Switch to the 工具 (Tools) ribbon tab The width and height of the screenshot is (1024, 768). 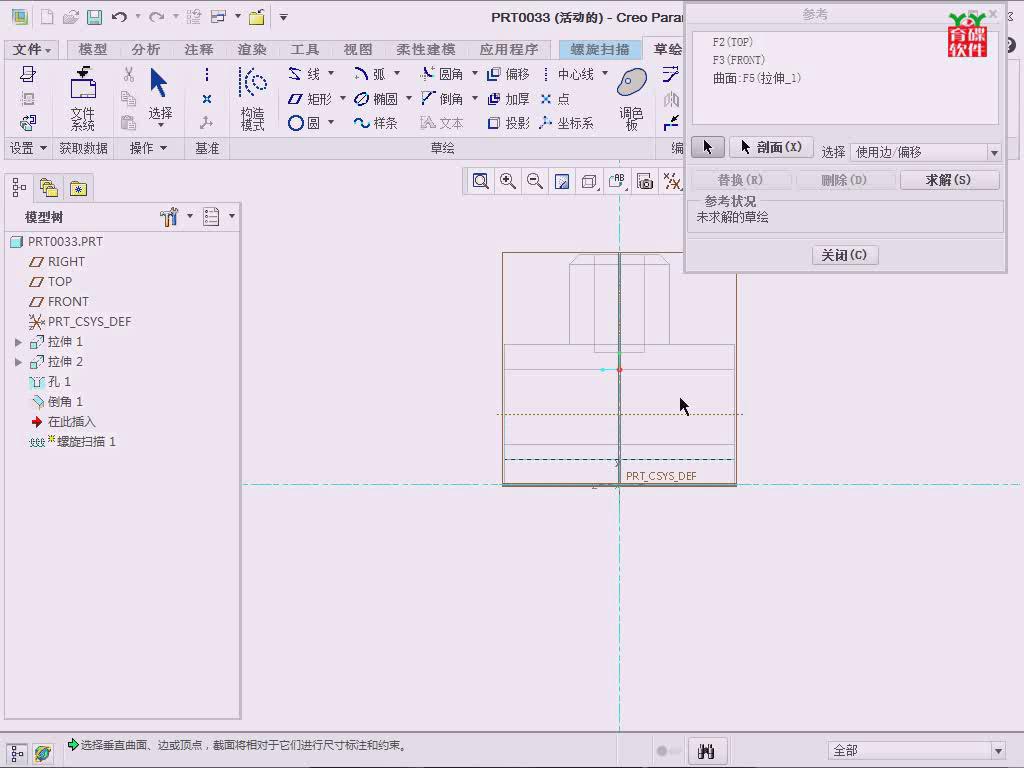[x=304, y=49]
